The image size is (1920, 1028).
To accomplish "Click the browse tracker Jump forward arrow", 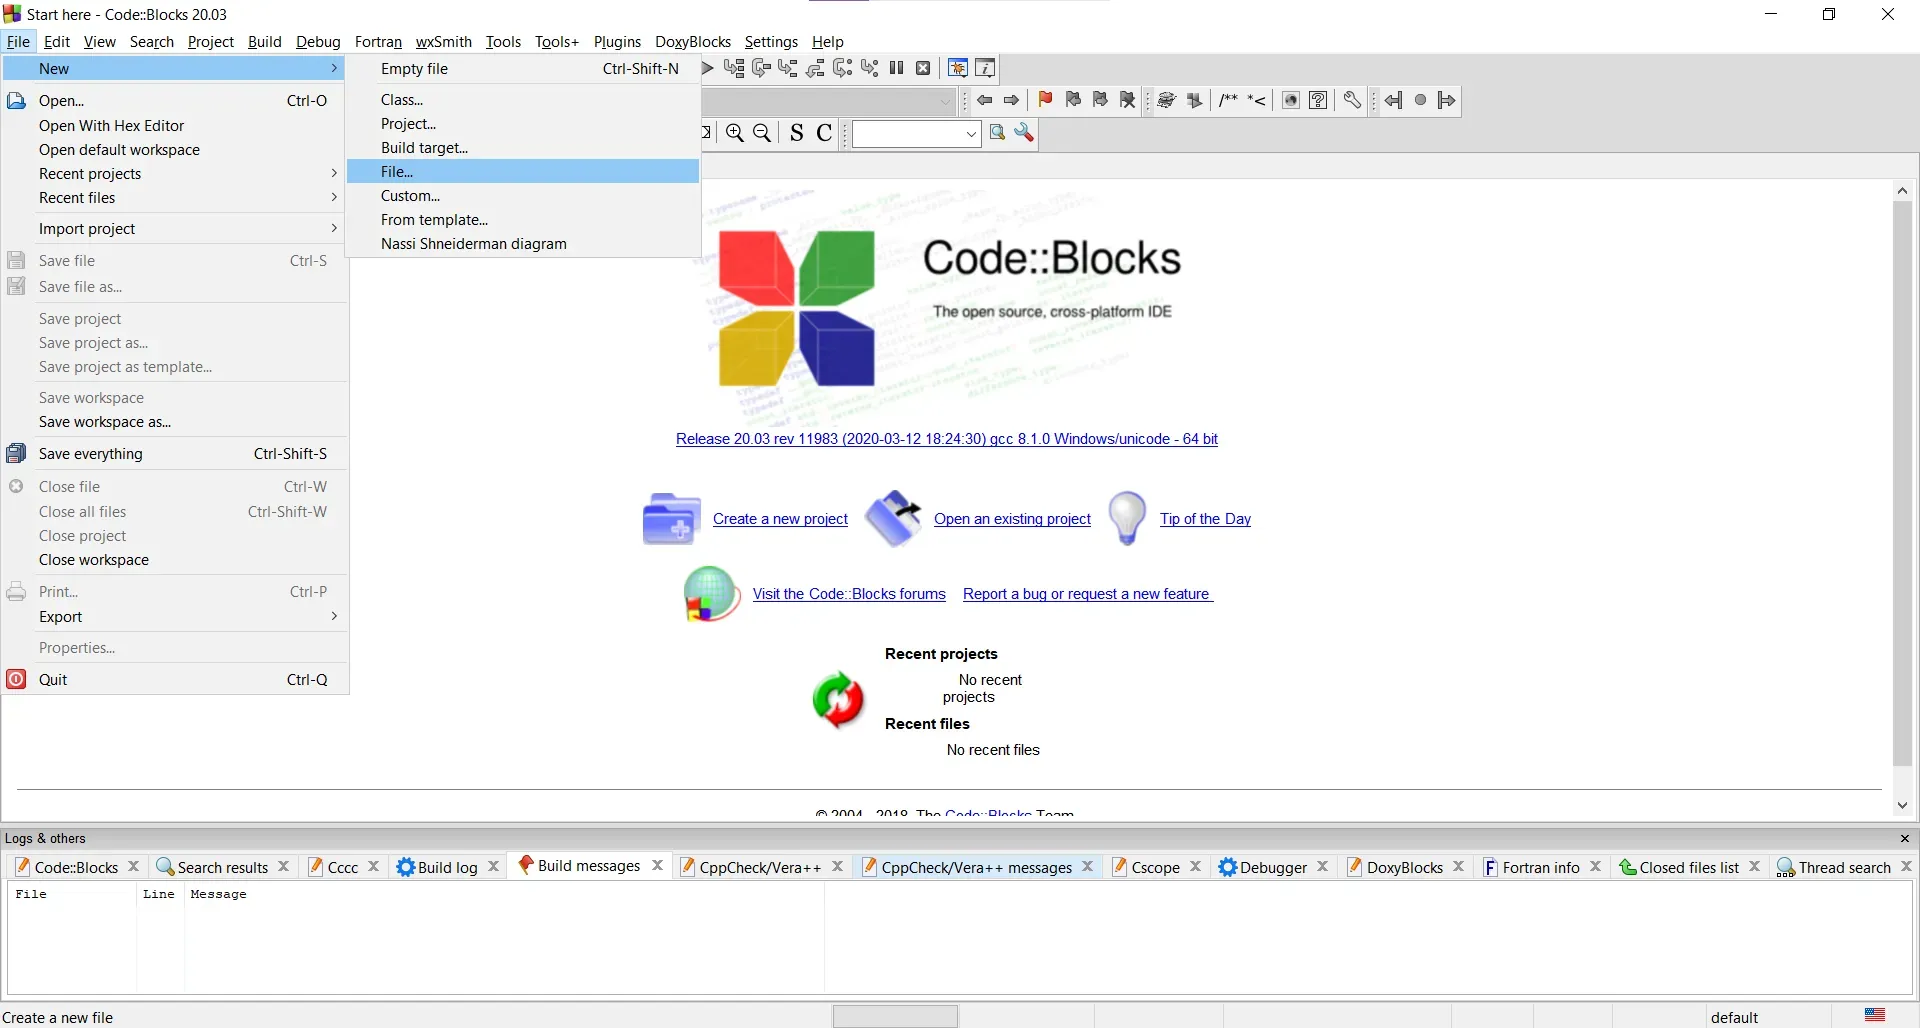I will pos(1012,100).
